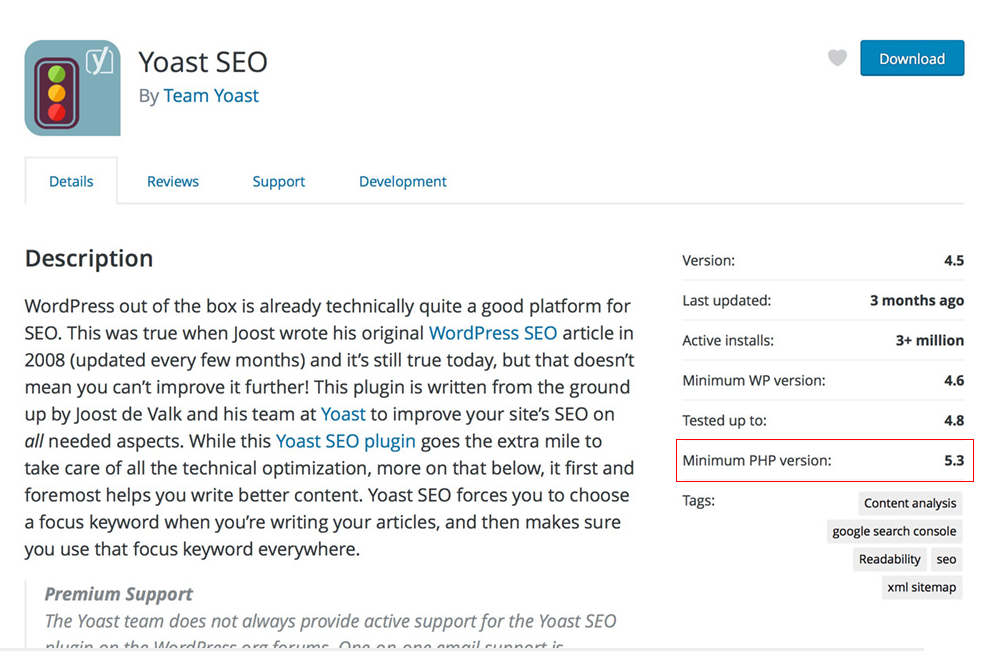Click the Yoast SEO plugin title
The height and width of the screenshot is (651, 991).
click(203, 62)
